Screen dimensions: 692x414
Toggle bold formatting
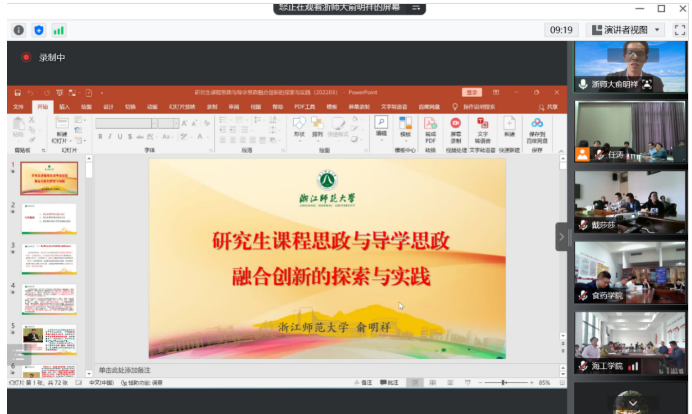tap(100, 136)
